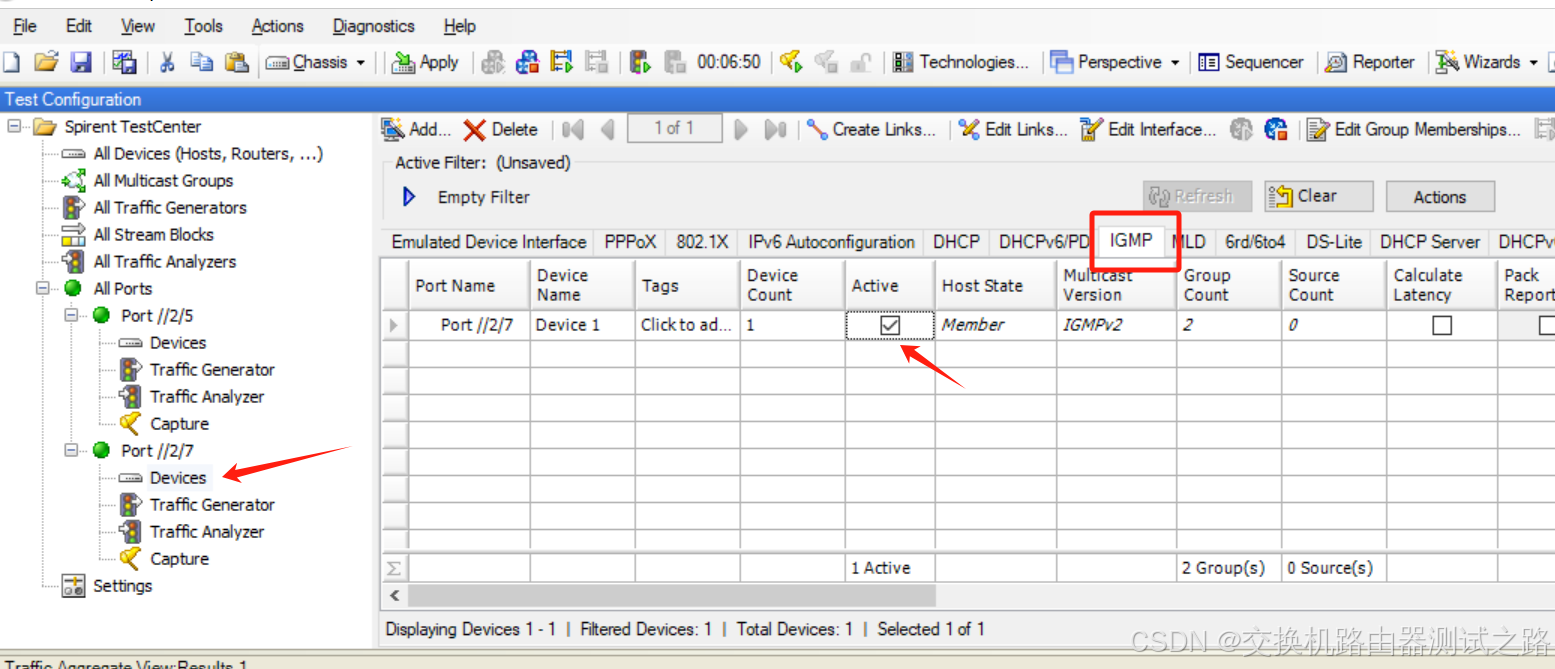The image size is (1555, 669).
Task: Expand the Device 1 row arrow
Action: (x=393, y=325)
